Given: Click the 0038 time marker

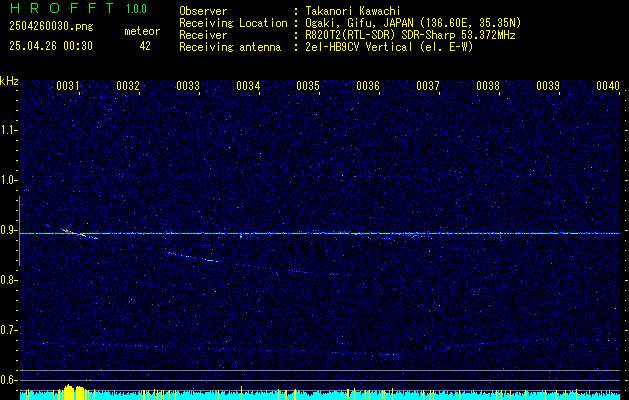Looking at the screenshot, I should (x=488, y=86).
